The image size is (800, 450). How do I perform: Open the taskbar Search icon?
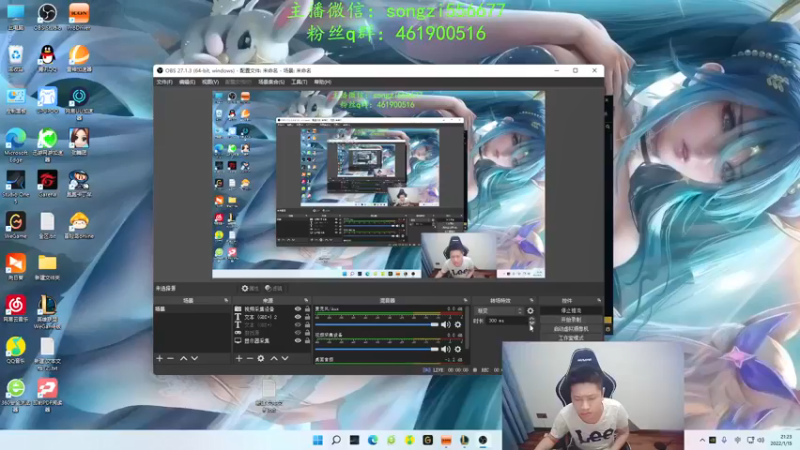(x=336, y=440)
